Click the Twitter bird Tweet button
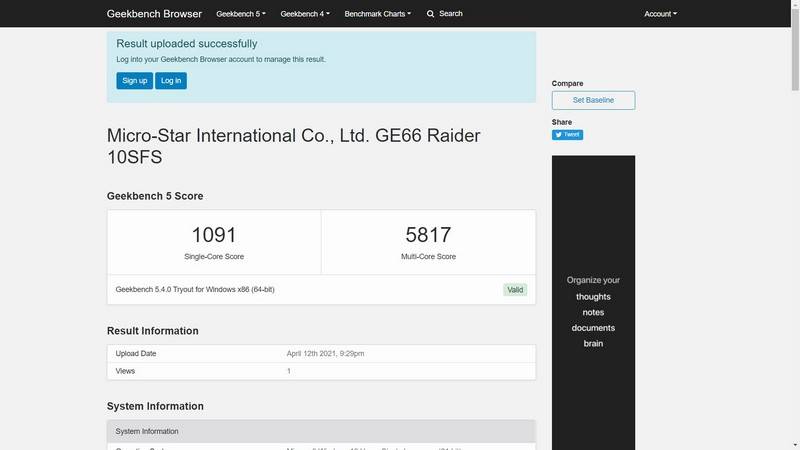 point(567,134)
